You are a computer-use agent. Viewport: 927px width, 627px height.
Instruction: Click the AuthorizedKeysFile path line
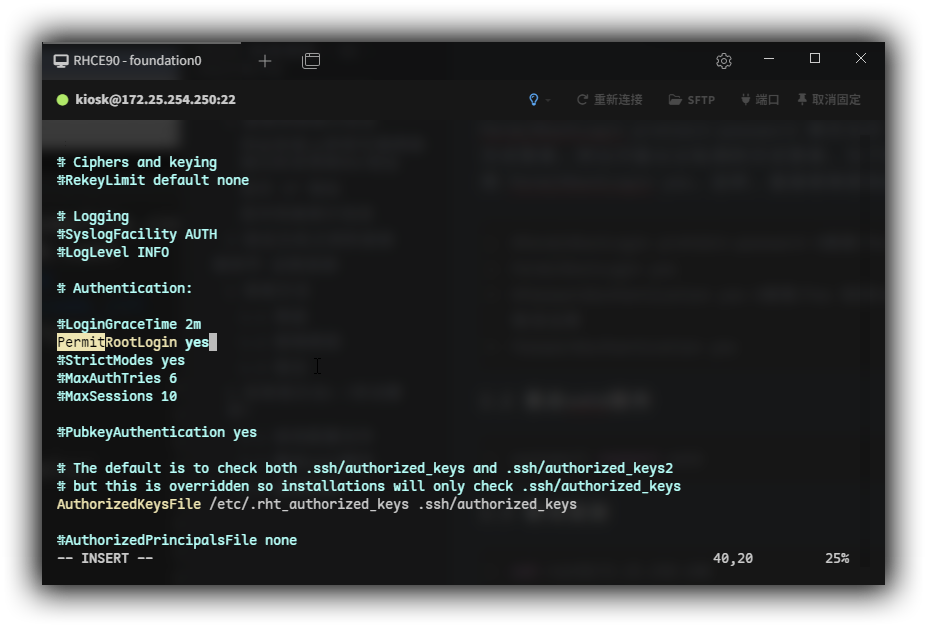coord(316,504)
